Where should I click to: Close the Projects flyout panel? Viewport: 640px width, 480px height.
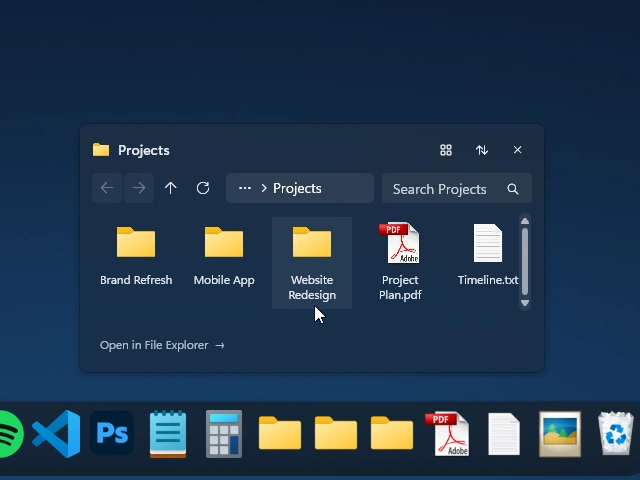[x=518, y=150]
